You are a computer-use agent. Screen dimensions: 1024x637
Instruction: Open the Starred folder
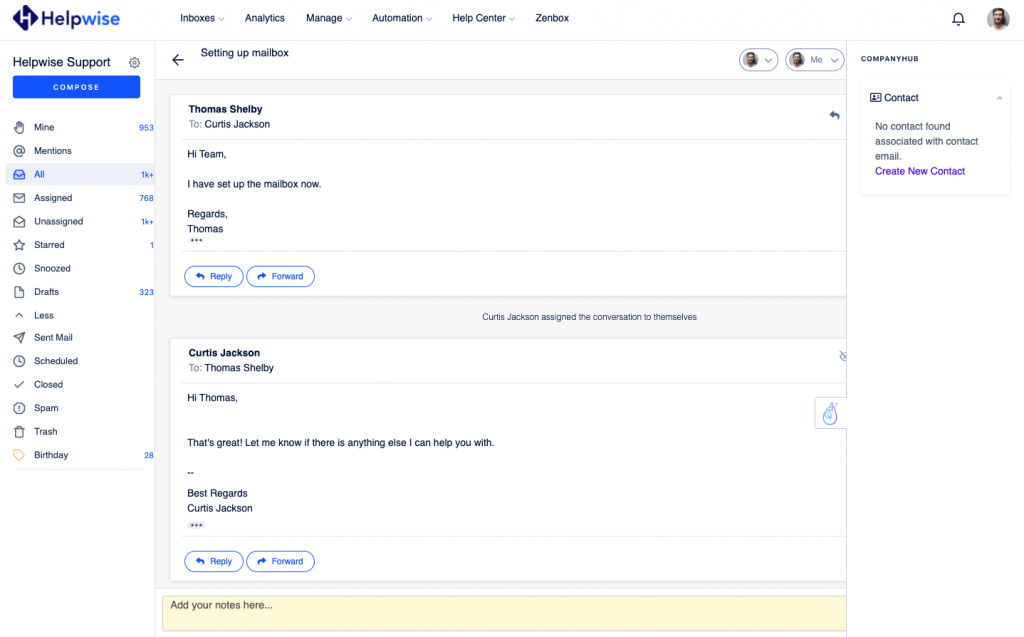click(49, 245)
